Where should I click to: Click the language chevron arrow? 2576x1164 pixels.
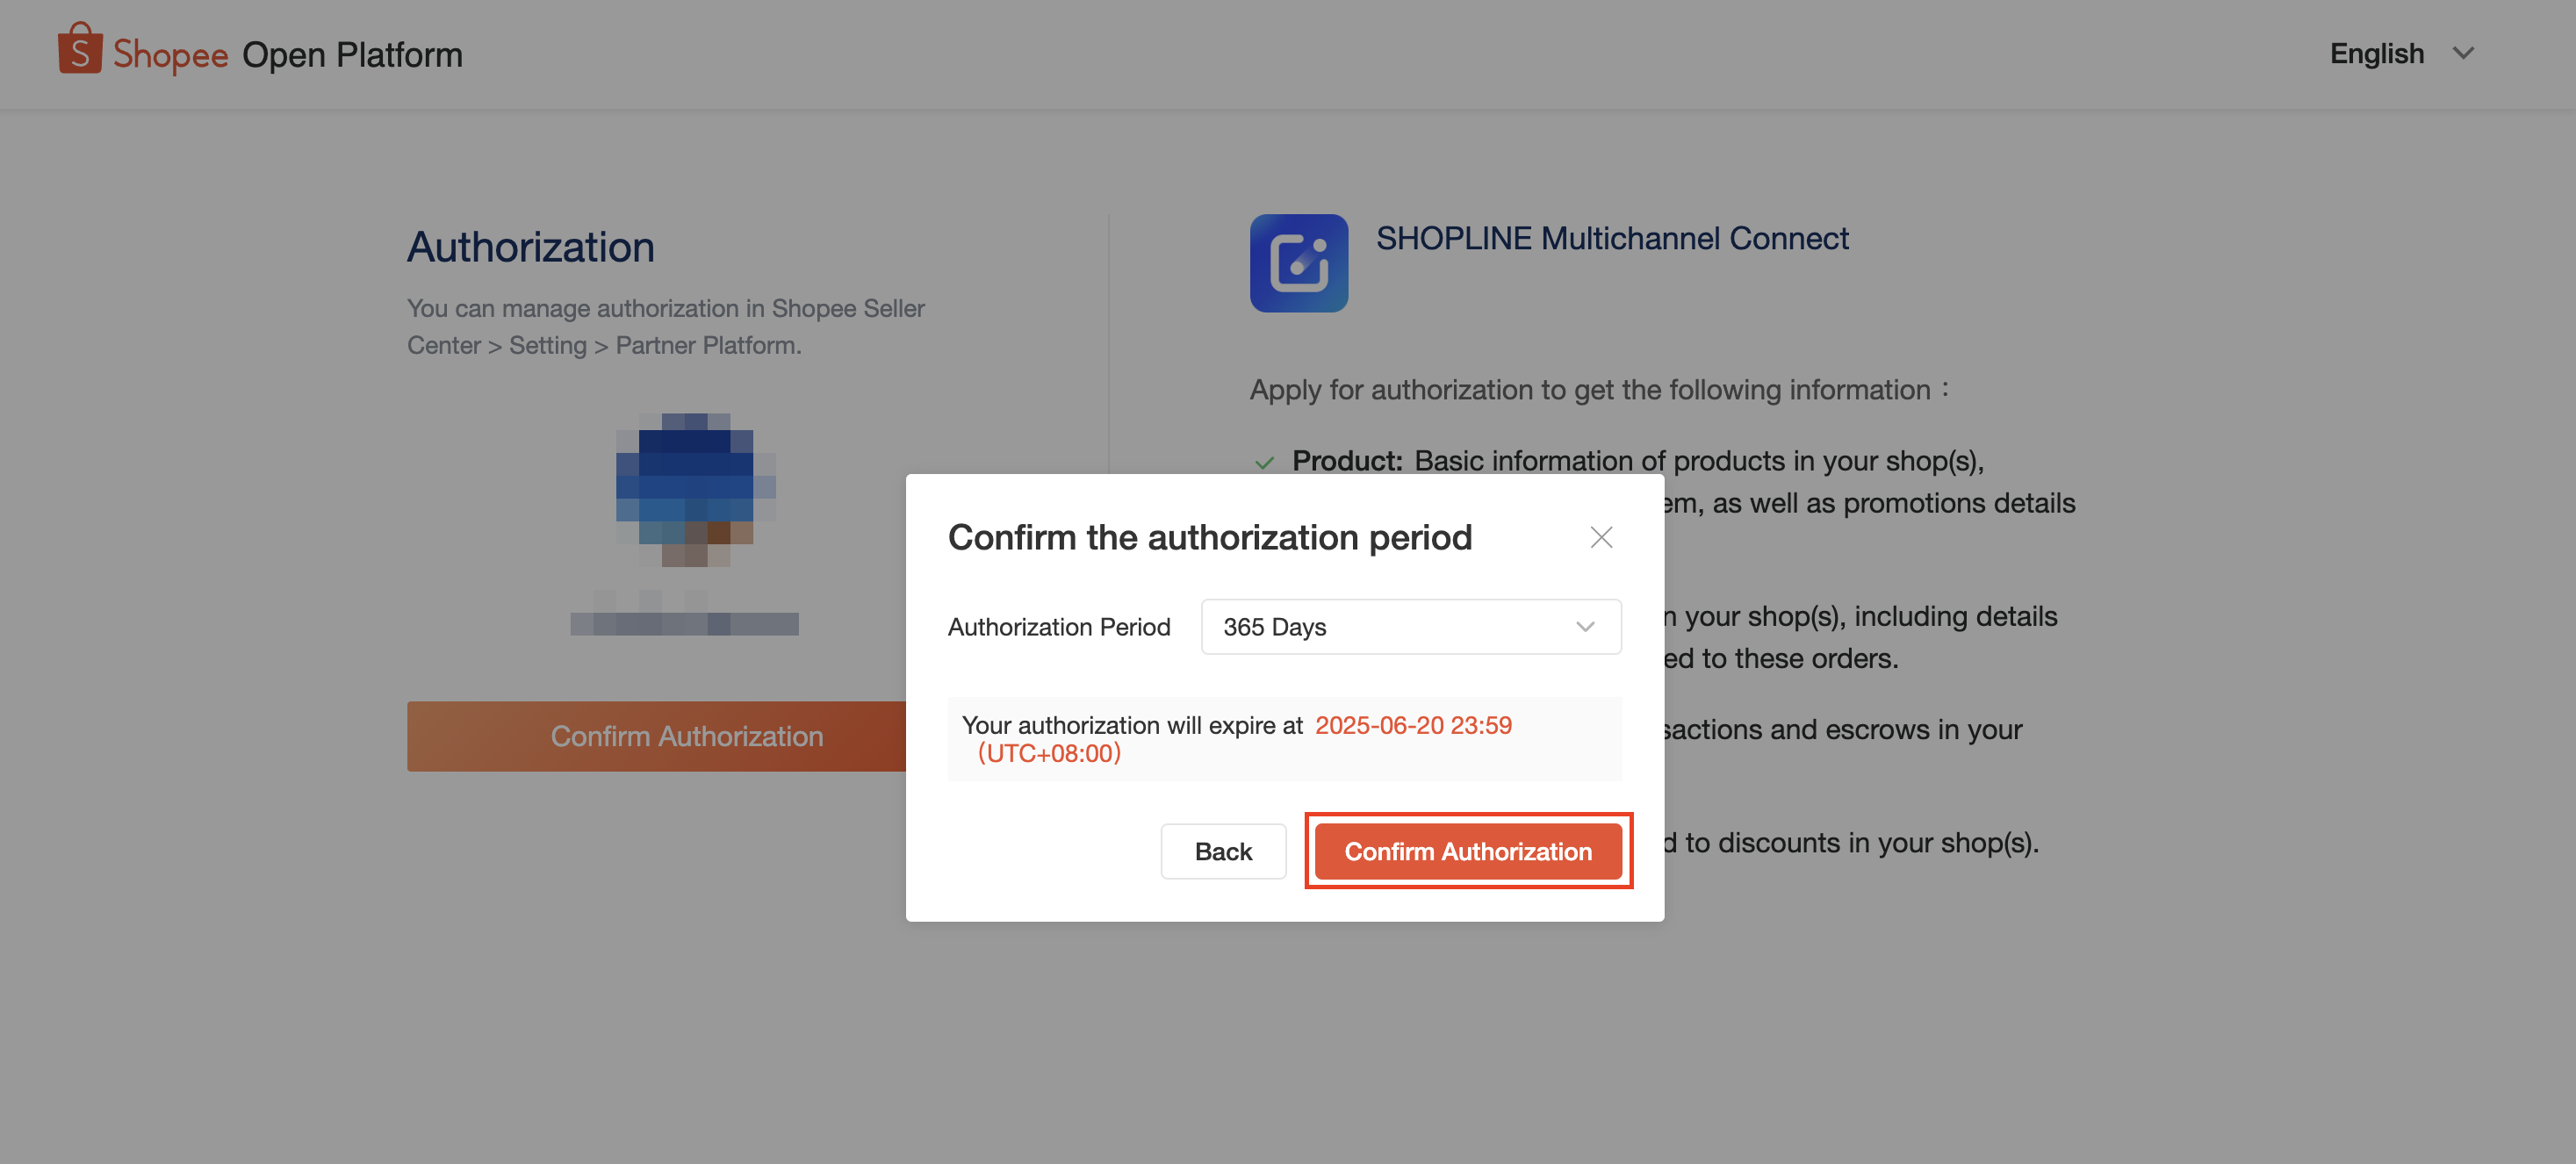(2463, 53)
